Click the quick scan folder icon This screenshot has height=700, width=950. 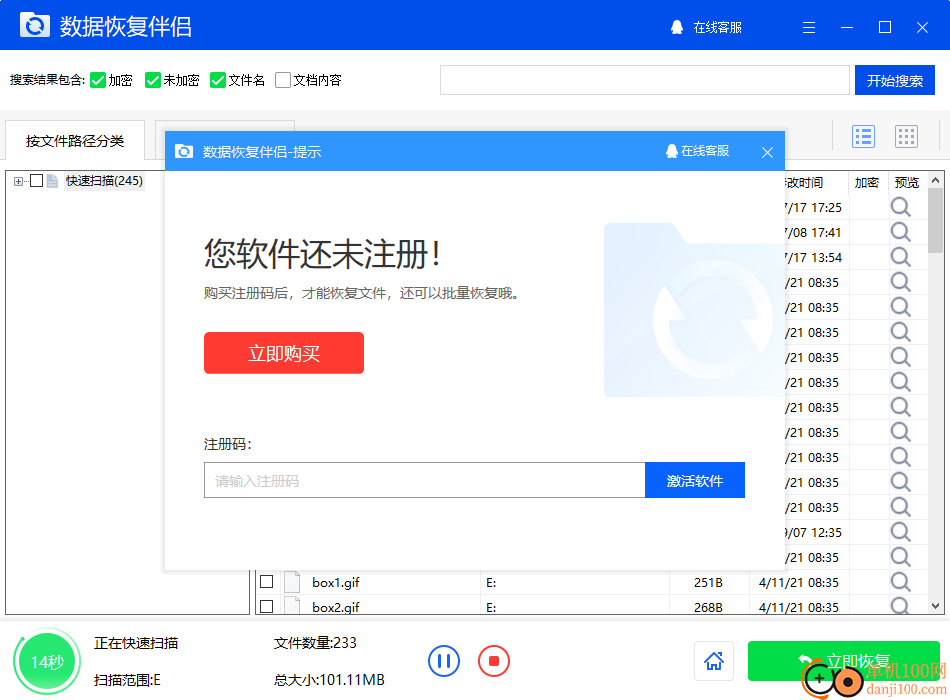pos(52,181)
